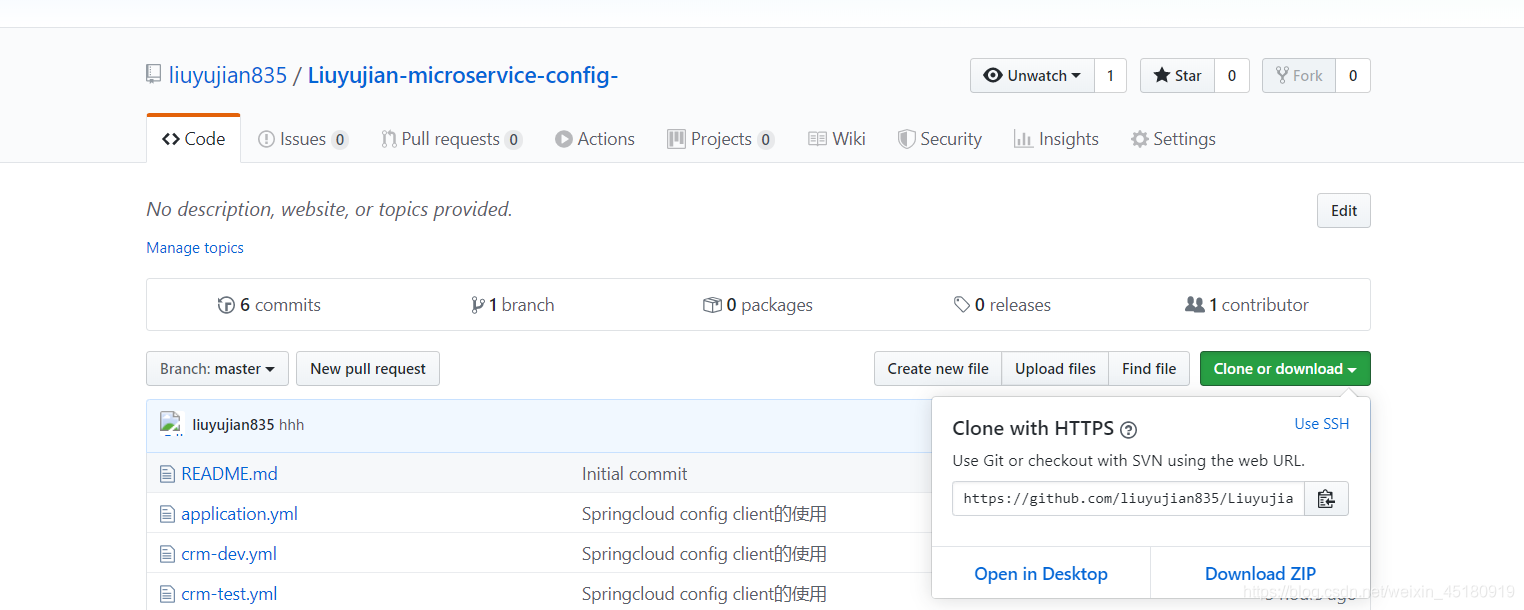Open the crm-dev.yml file

tap(229, 554)
